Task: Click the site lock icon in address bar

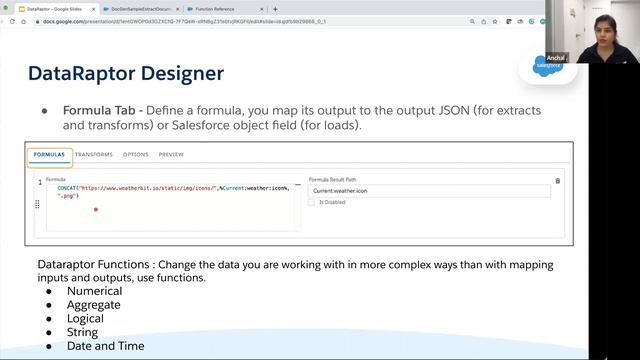Action: [38, 22]
